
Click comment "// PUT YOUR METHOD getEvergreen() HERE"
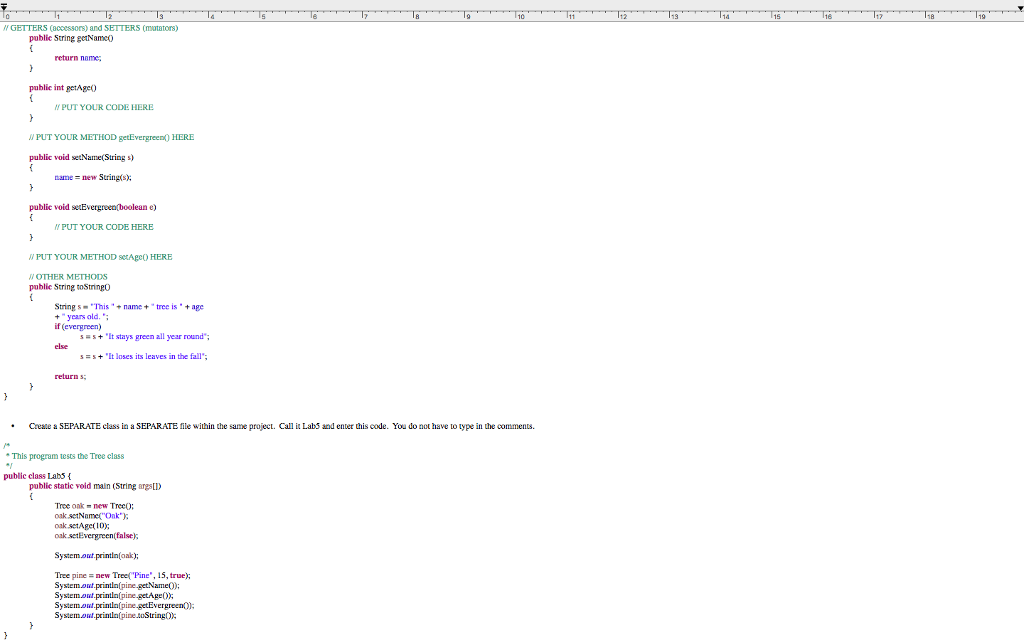click(x=112, y=138)
